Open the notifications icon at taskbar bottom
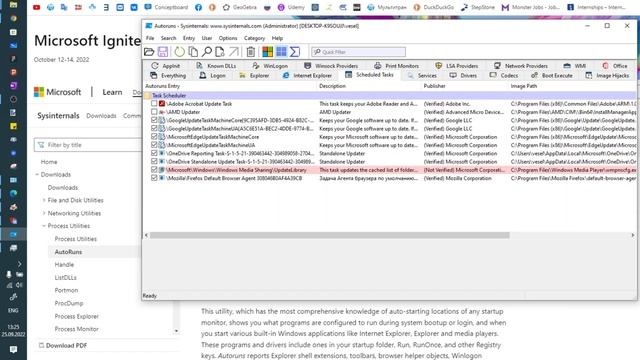640x360 pixels. pyautogui.click(x=13, y=349)
